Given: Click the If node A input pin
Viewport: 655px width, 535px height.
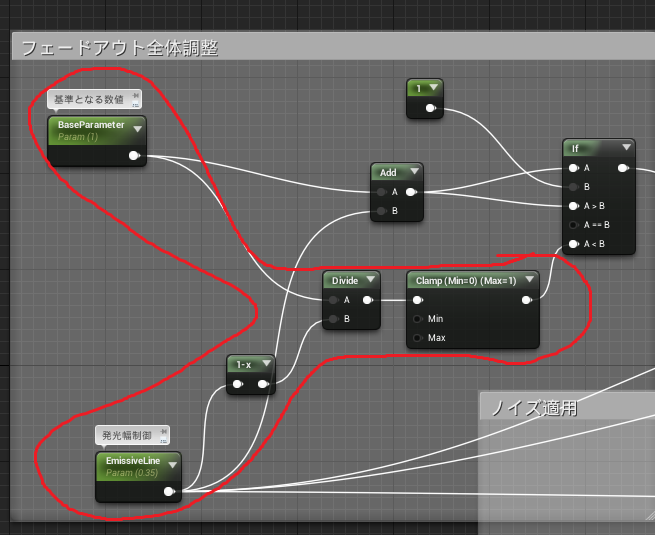Looking at the screenshot, I should (574, 168).
